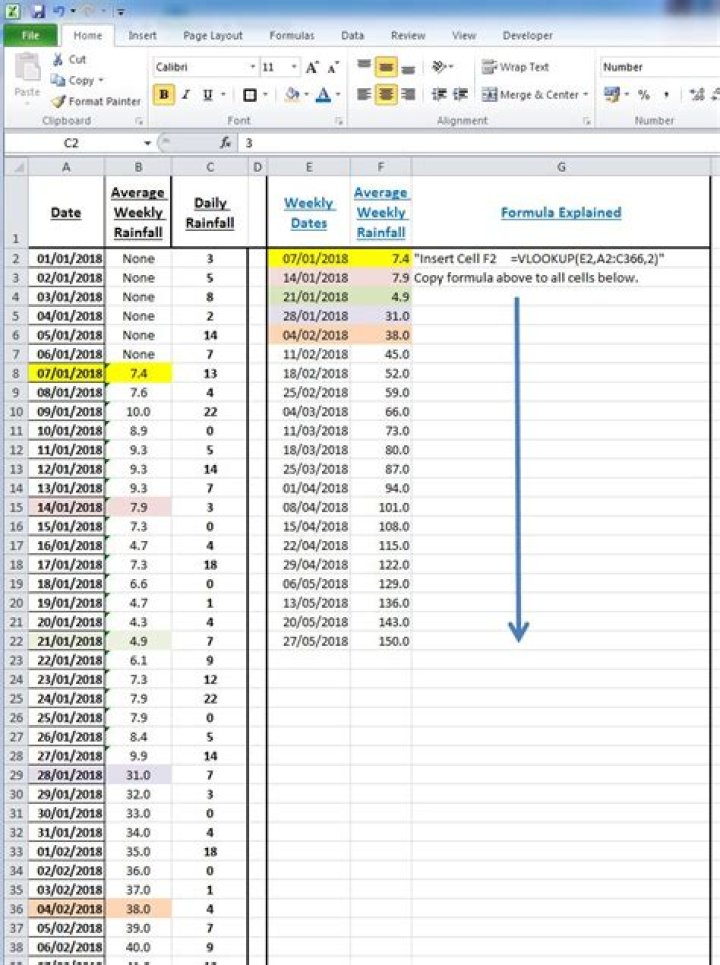This screenshot has width=720, height=965.
Task: Apply Percent Style format
Action: [644, 94]
